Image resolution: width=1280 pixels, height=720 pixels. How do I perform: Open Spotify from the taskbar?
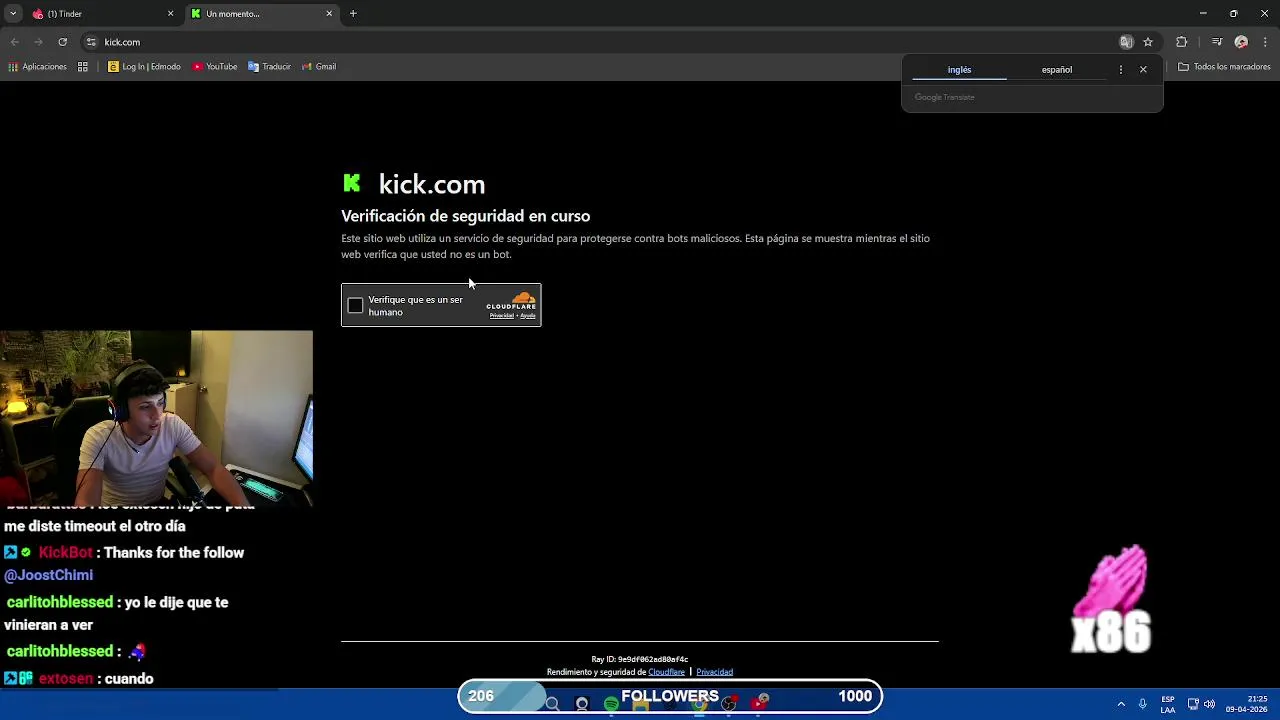(611, 704)
